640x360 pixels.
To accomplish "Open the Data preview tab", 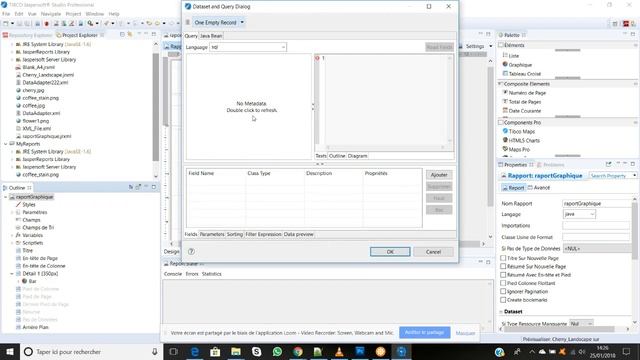I will click(298, 234).
